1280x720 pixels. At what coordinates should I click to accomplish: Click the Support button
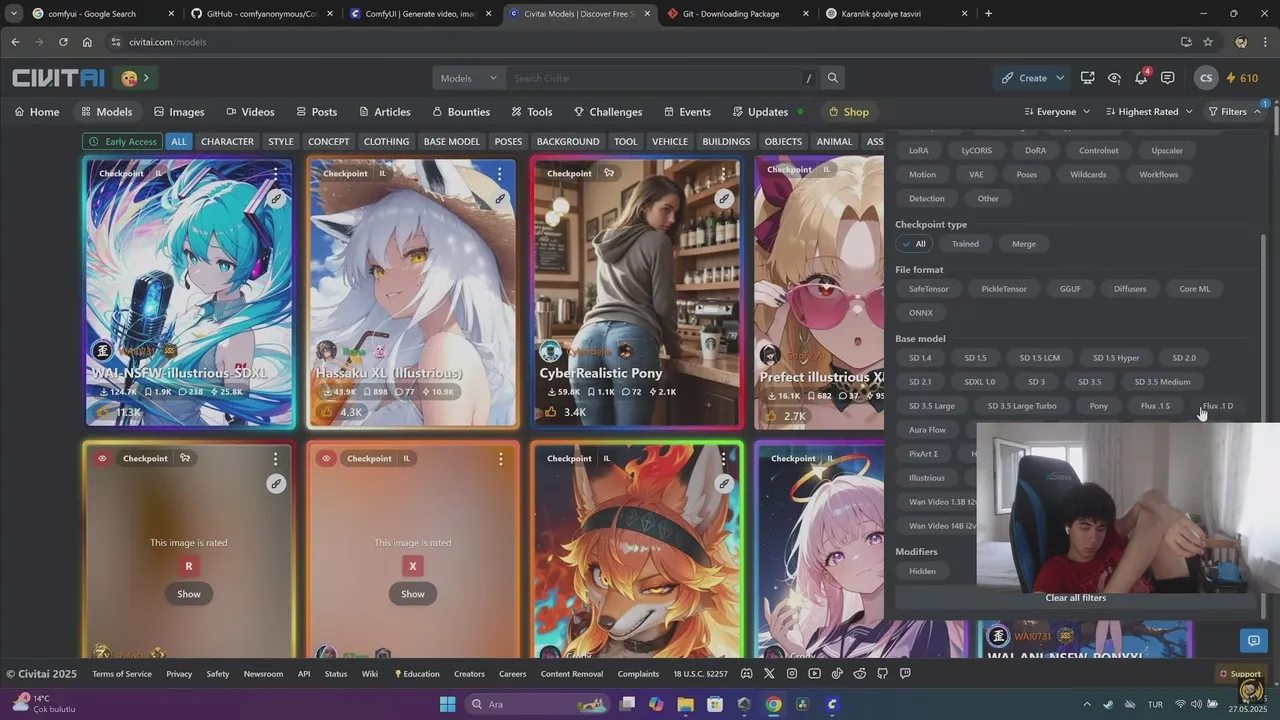point(1240,674)
